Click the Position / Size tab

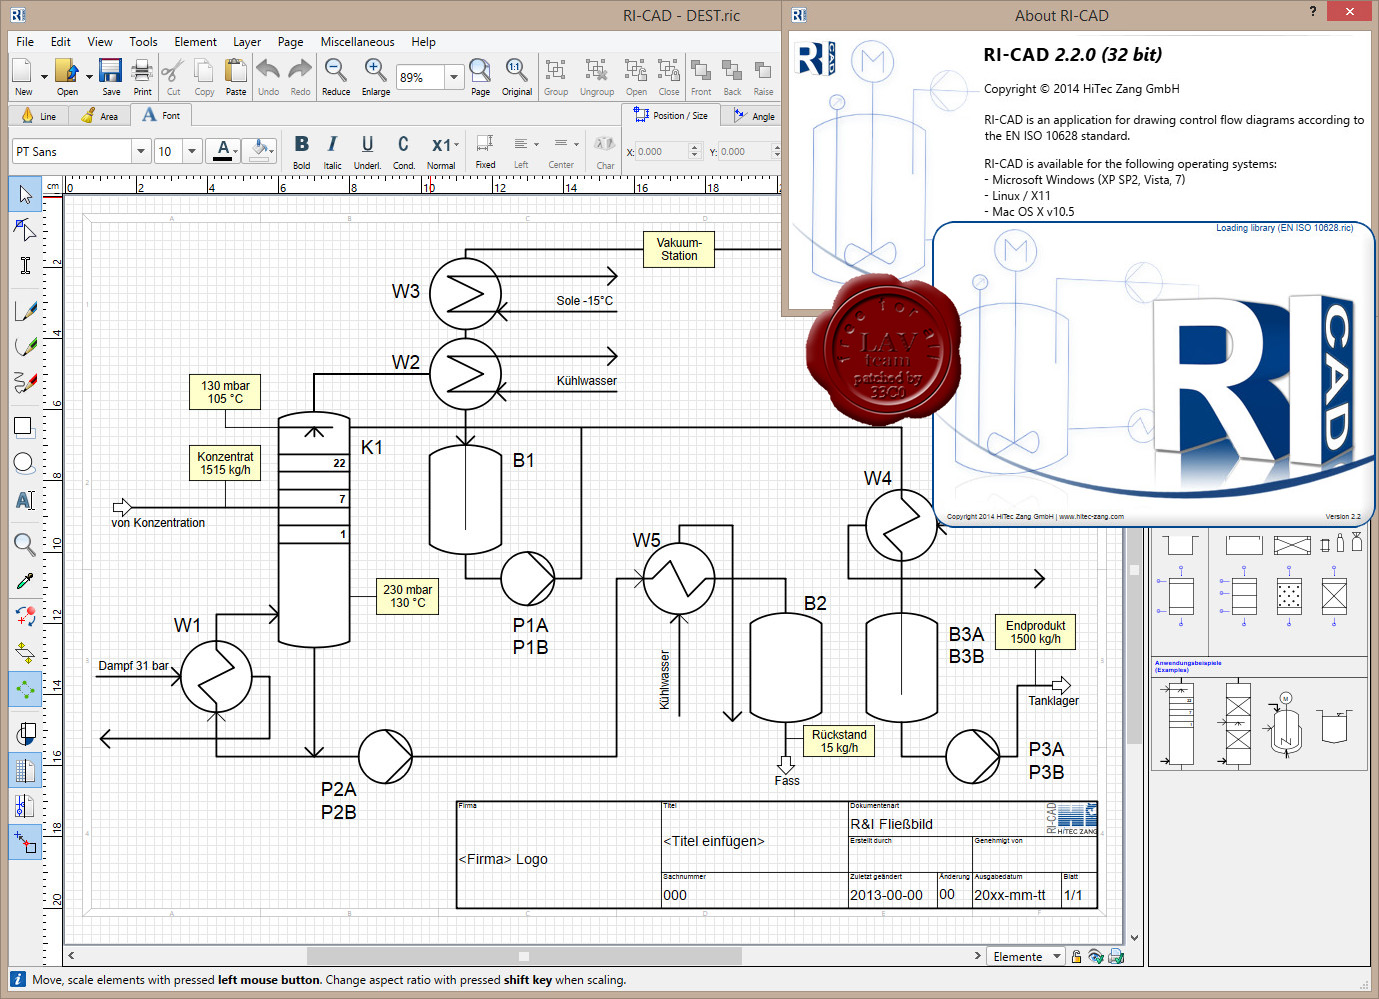(671, 116)
